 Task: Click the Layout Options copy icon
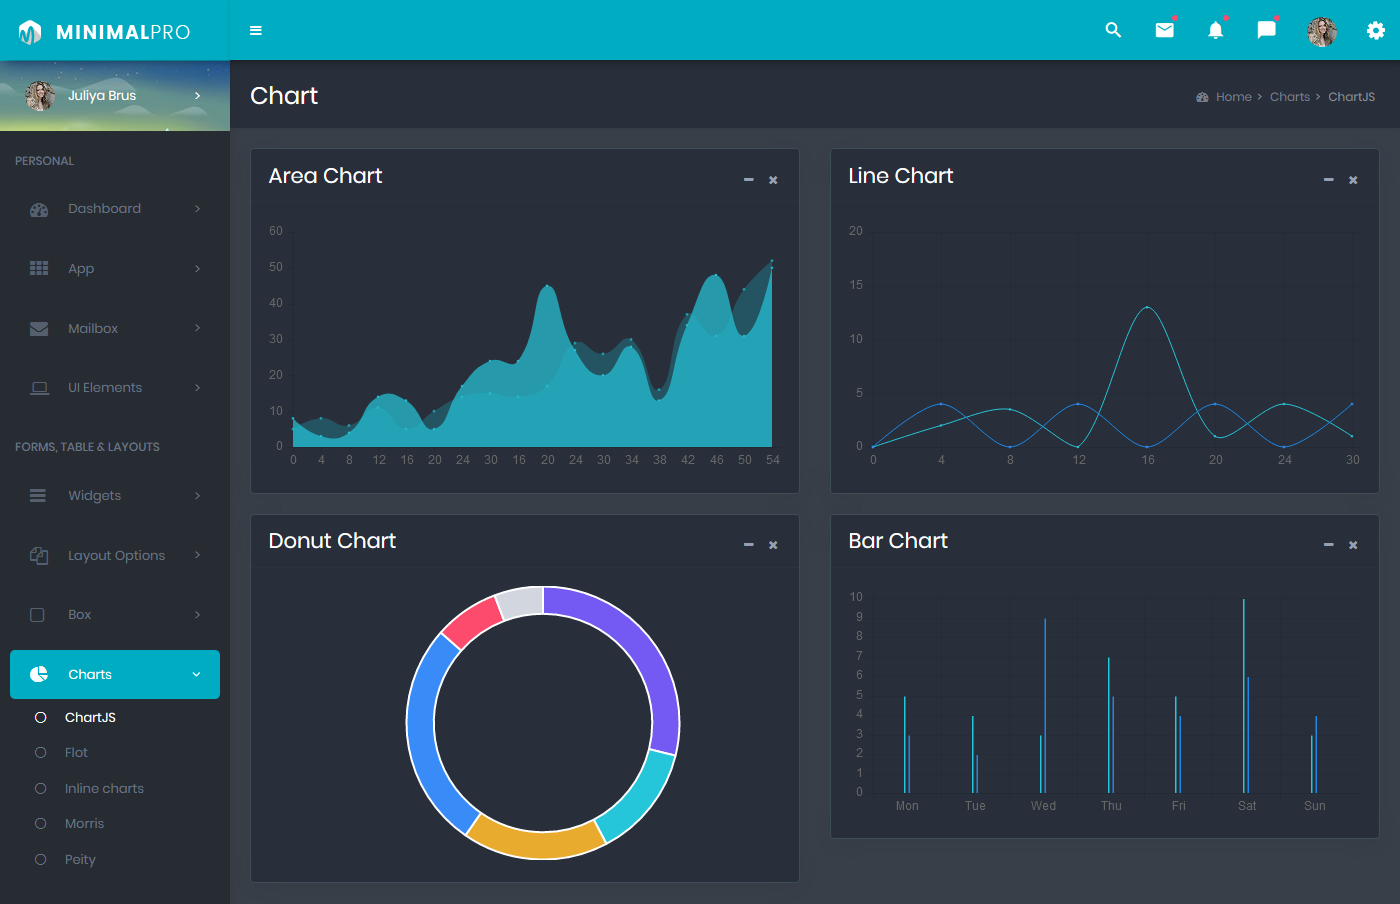click(39, 555)
